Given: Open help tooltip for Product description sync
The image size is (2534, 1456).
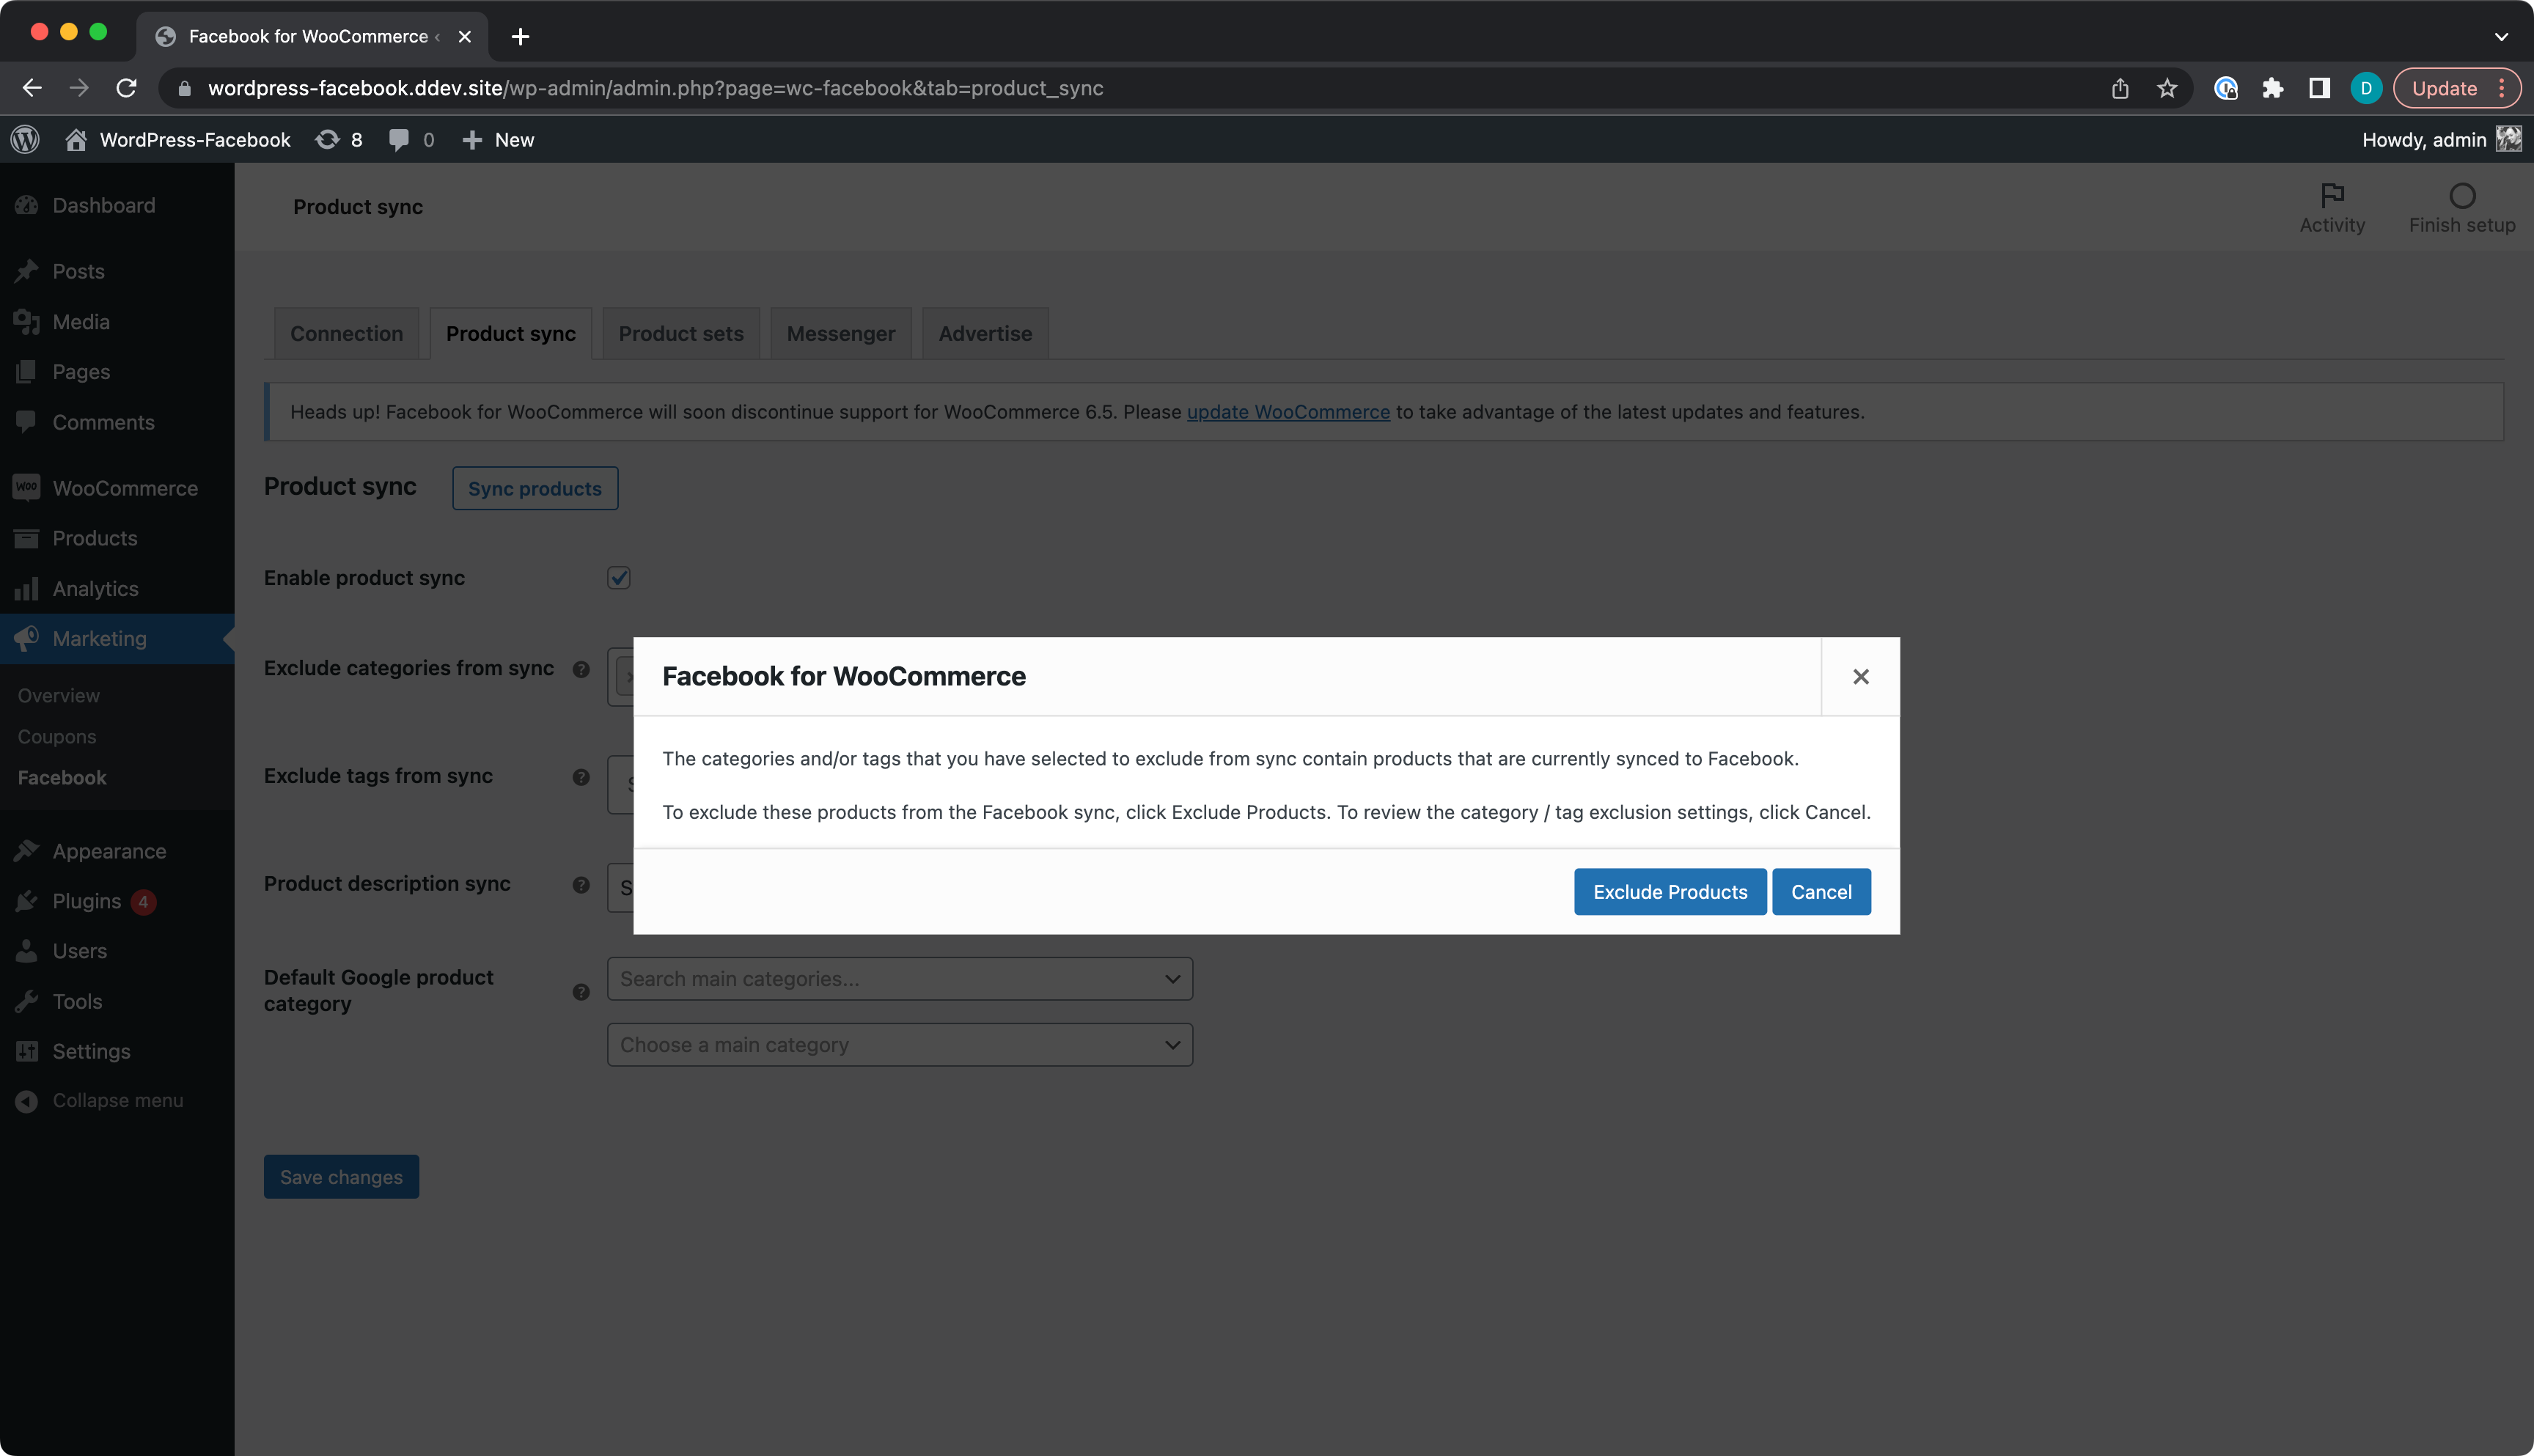Looking at the screenshot, I should (581, 885).
